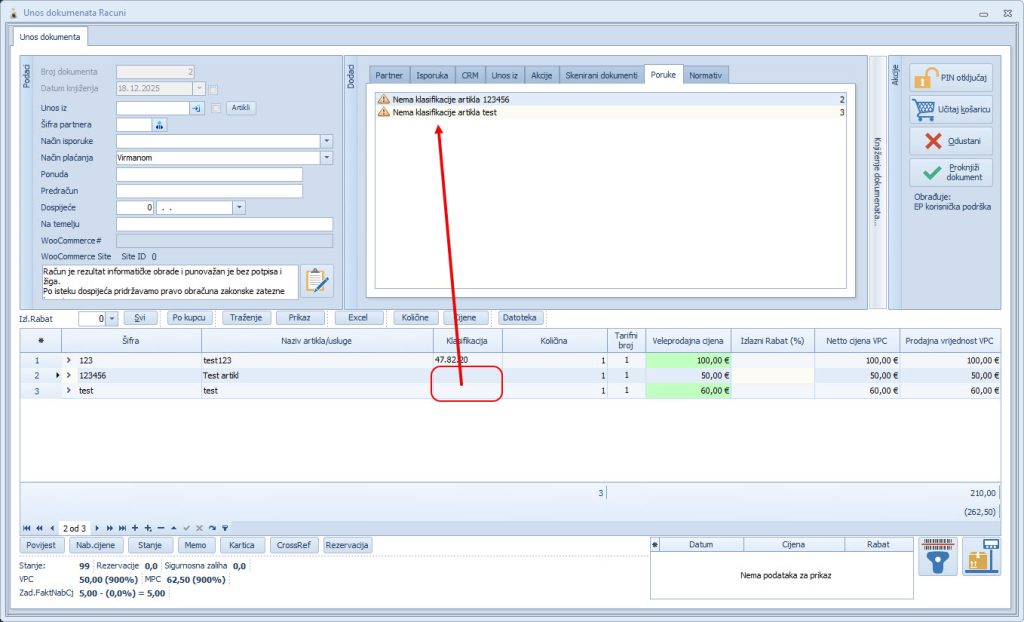Viewport: 1024px width, 622px height.
Task: Click the Excel button
Action: coord(359,318)
